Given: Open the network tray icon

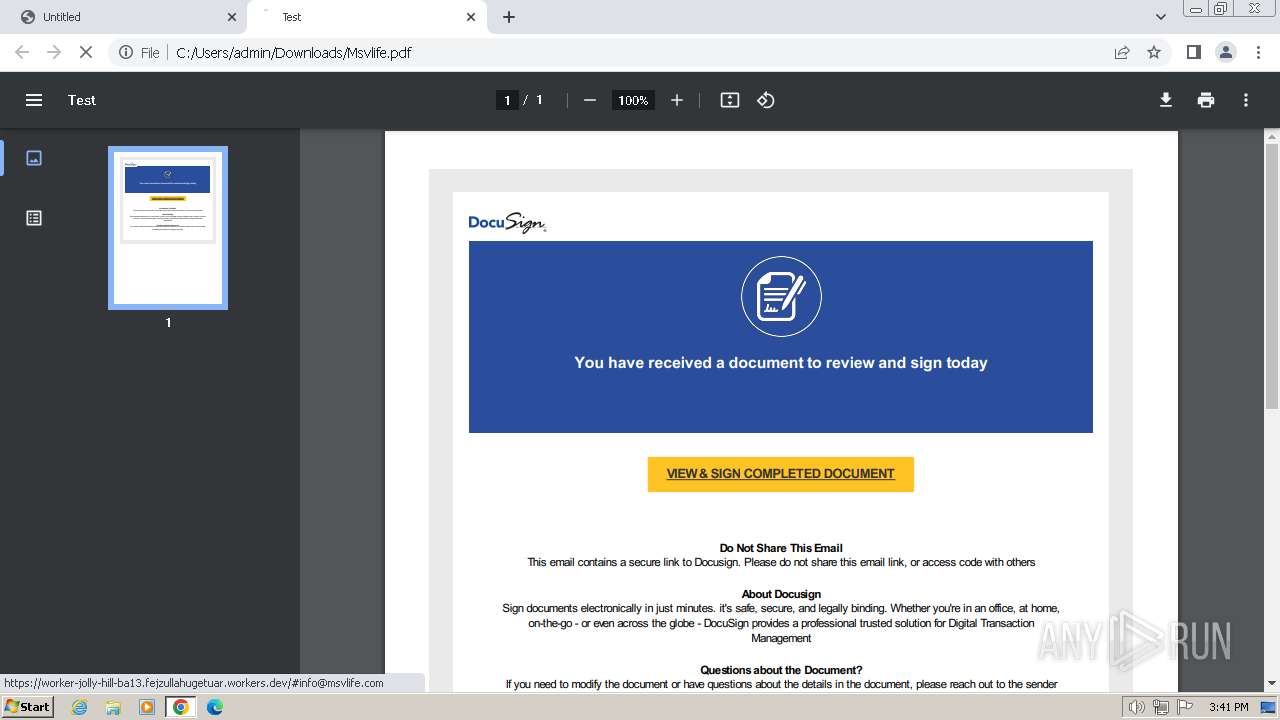Looking at the screenshot, I should (1161, 707).
